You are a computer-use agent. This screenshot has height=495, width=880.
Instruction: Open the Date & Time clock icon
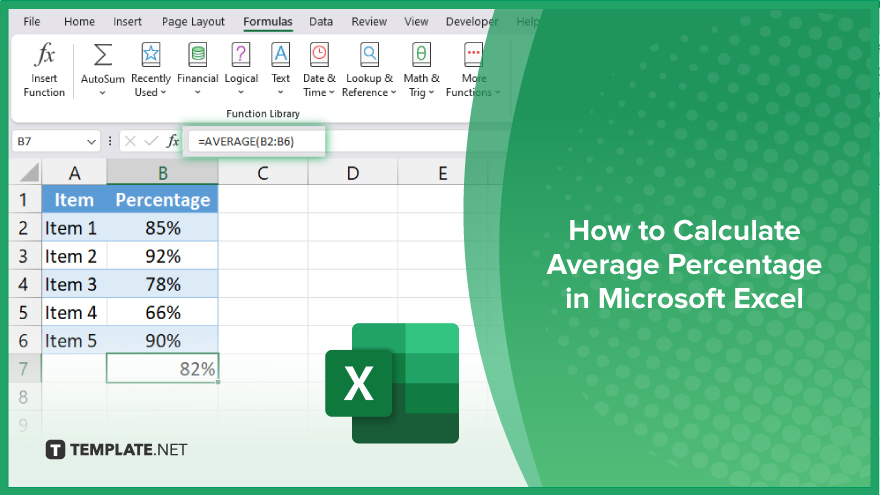coord(319,55)
